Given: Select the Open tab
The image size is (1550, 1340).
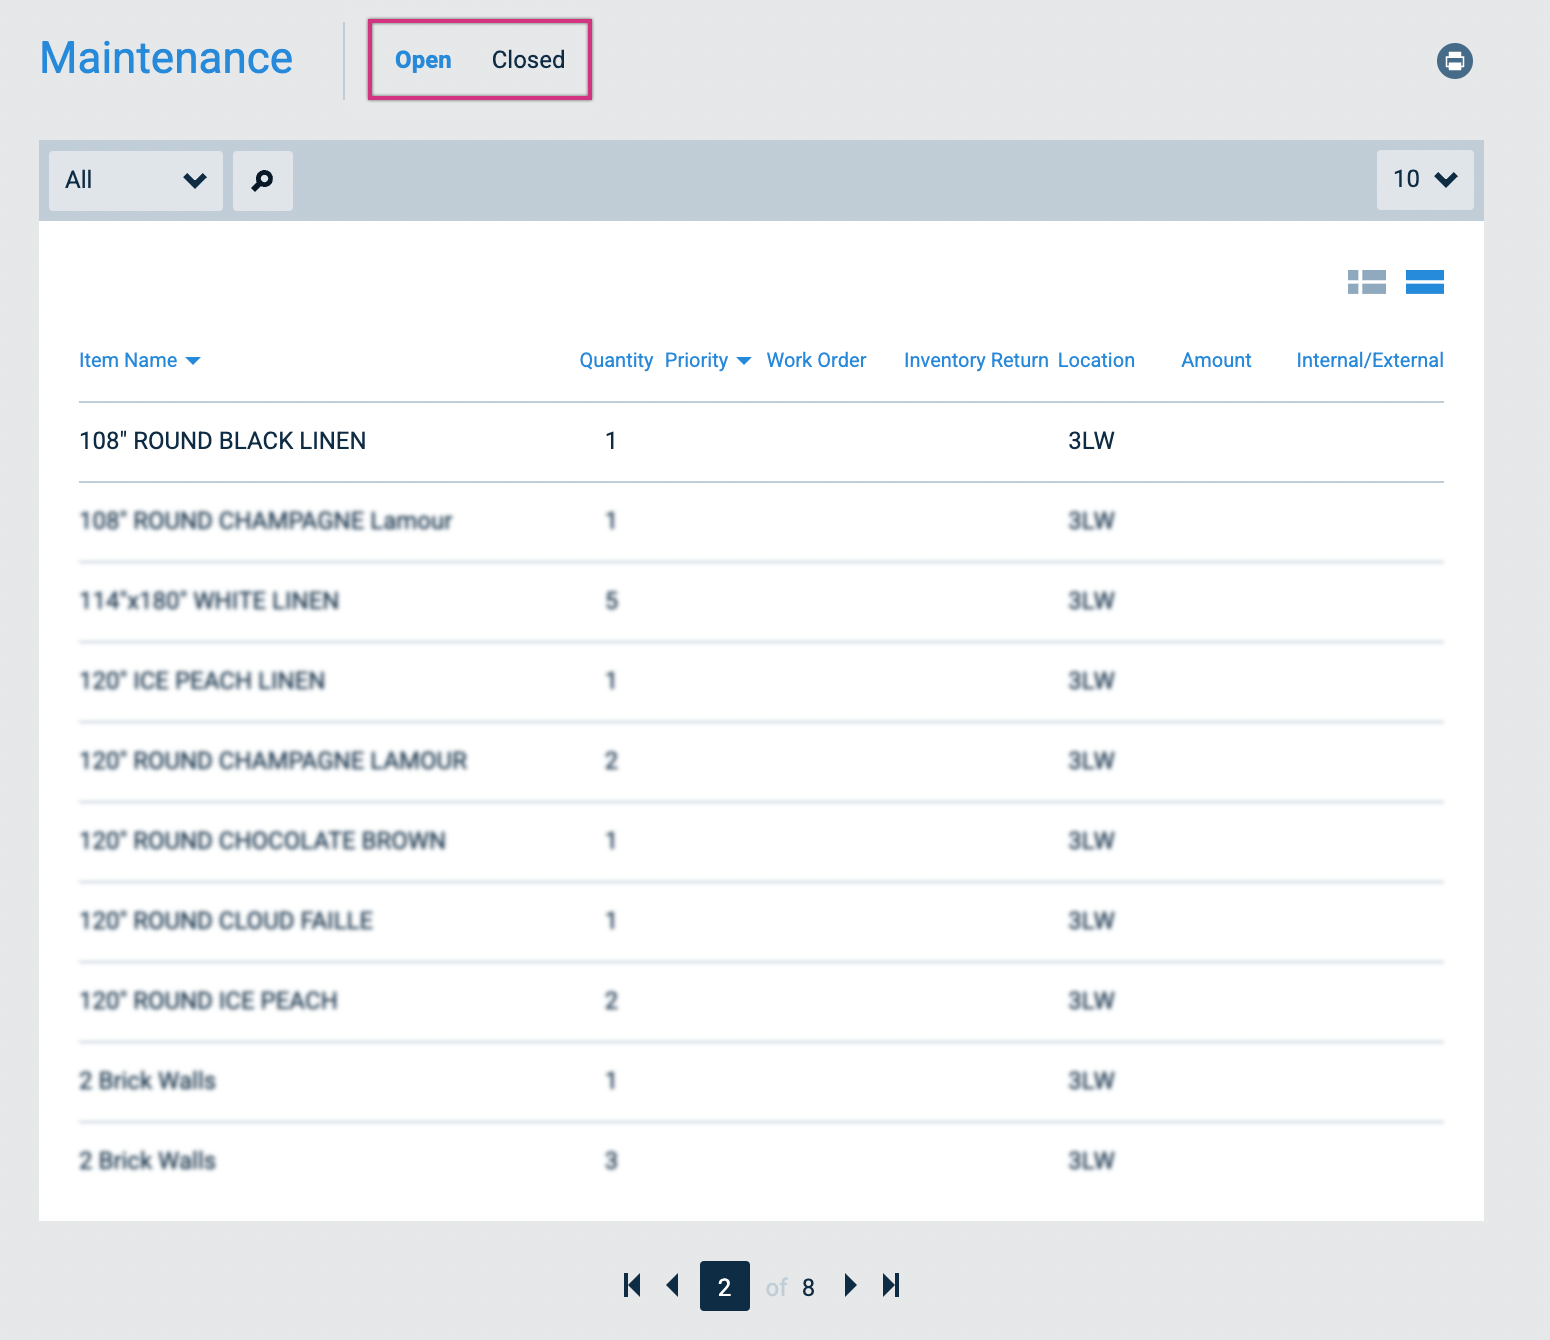Looking at the screenshot, I should tap(422, 60).
